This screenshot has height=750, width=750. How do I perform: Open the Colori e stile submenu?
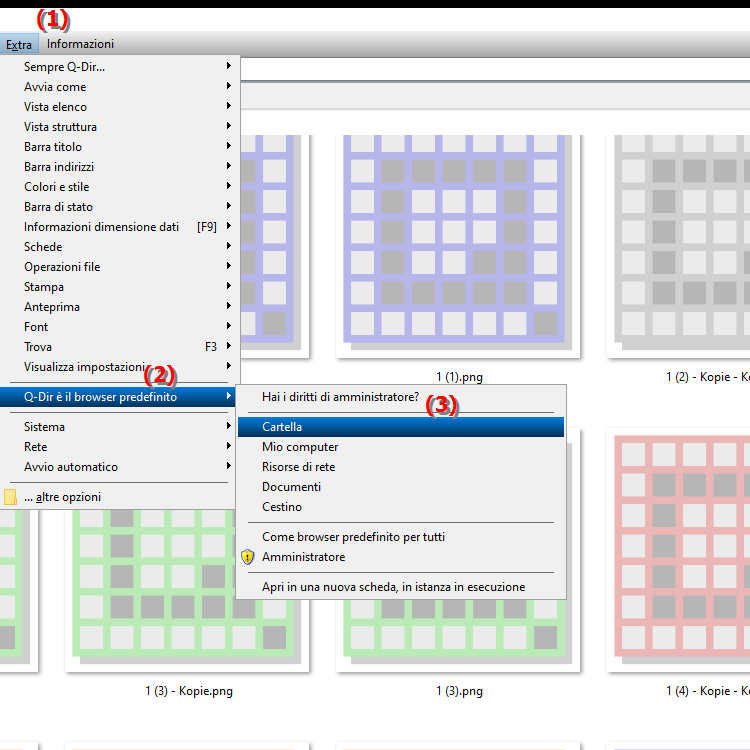[x=118, y=187]
